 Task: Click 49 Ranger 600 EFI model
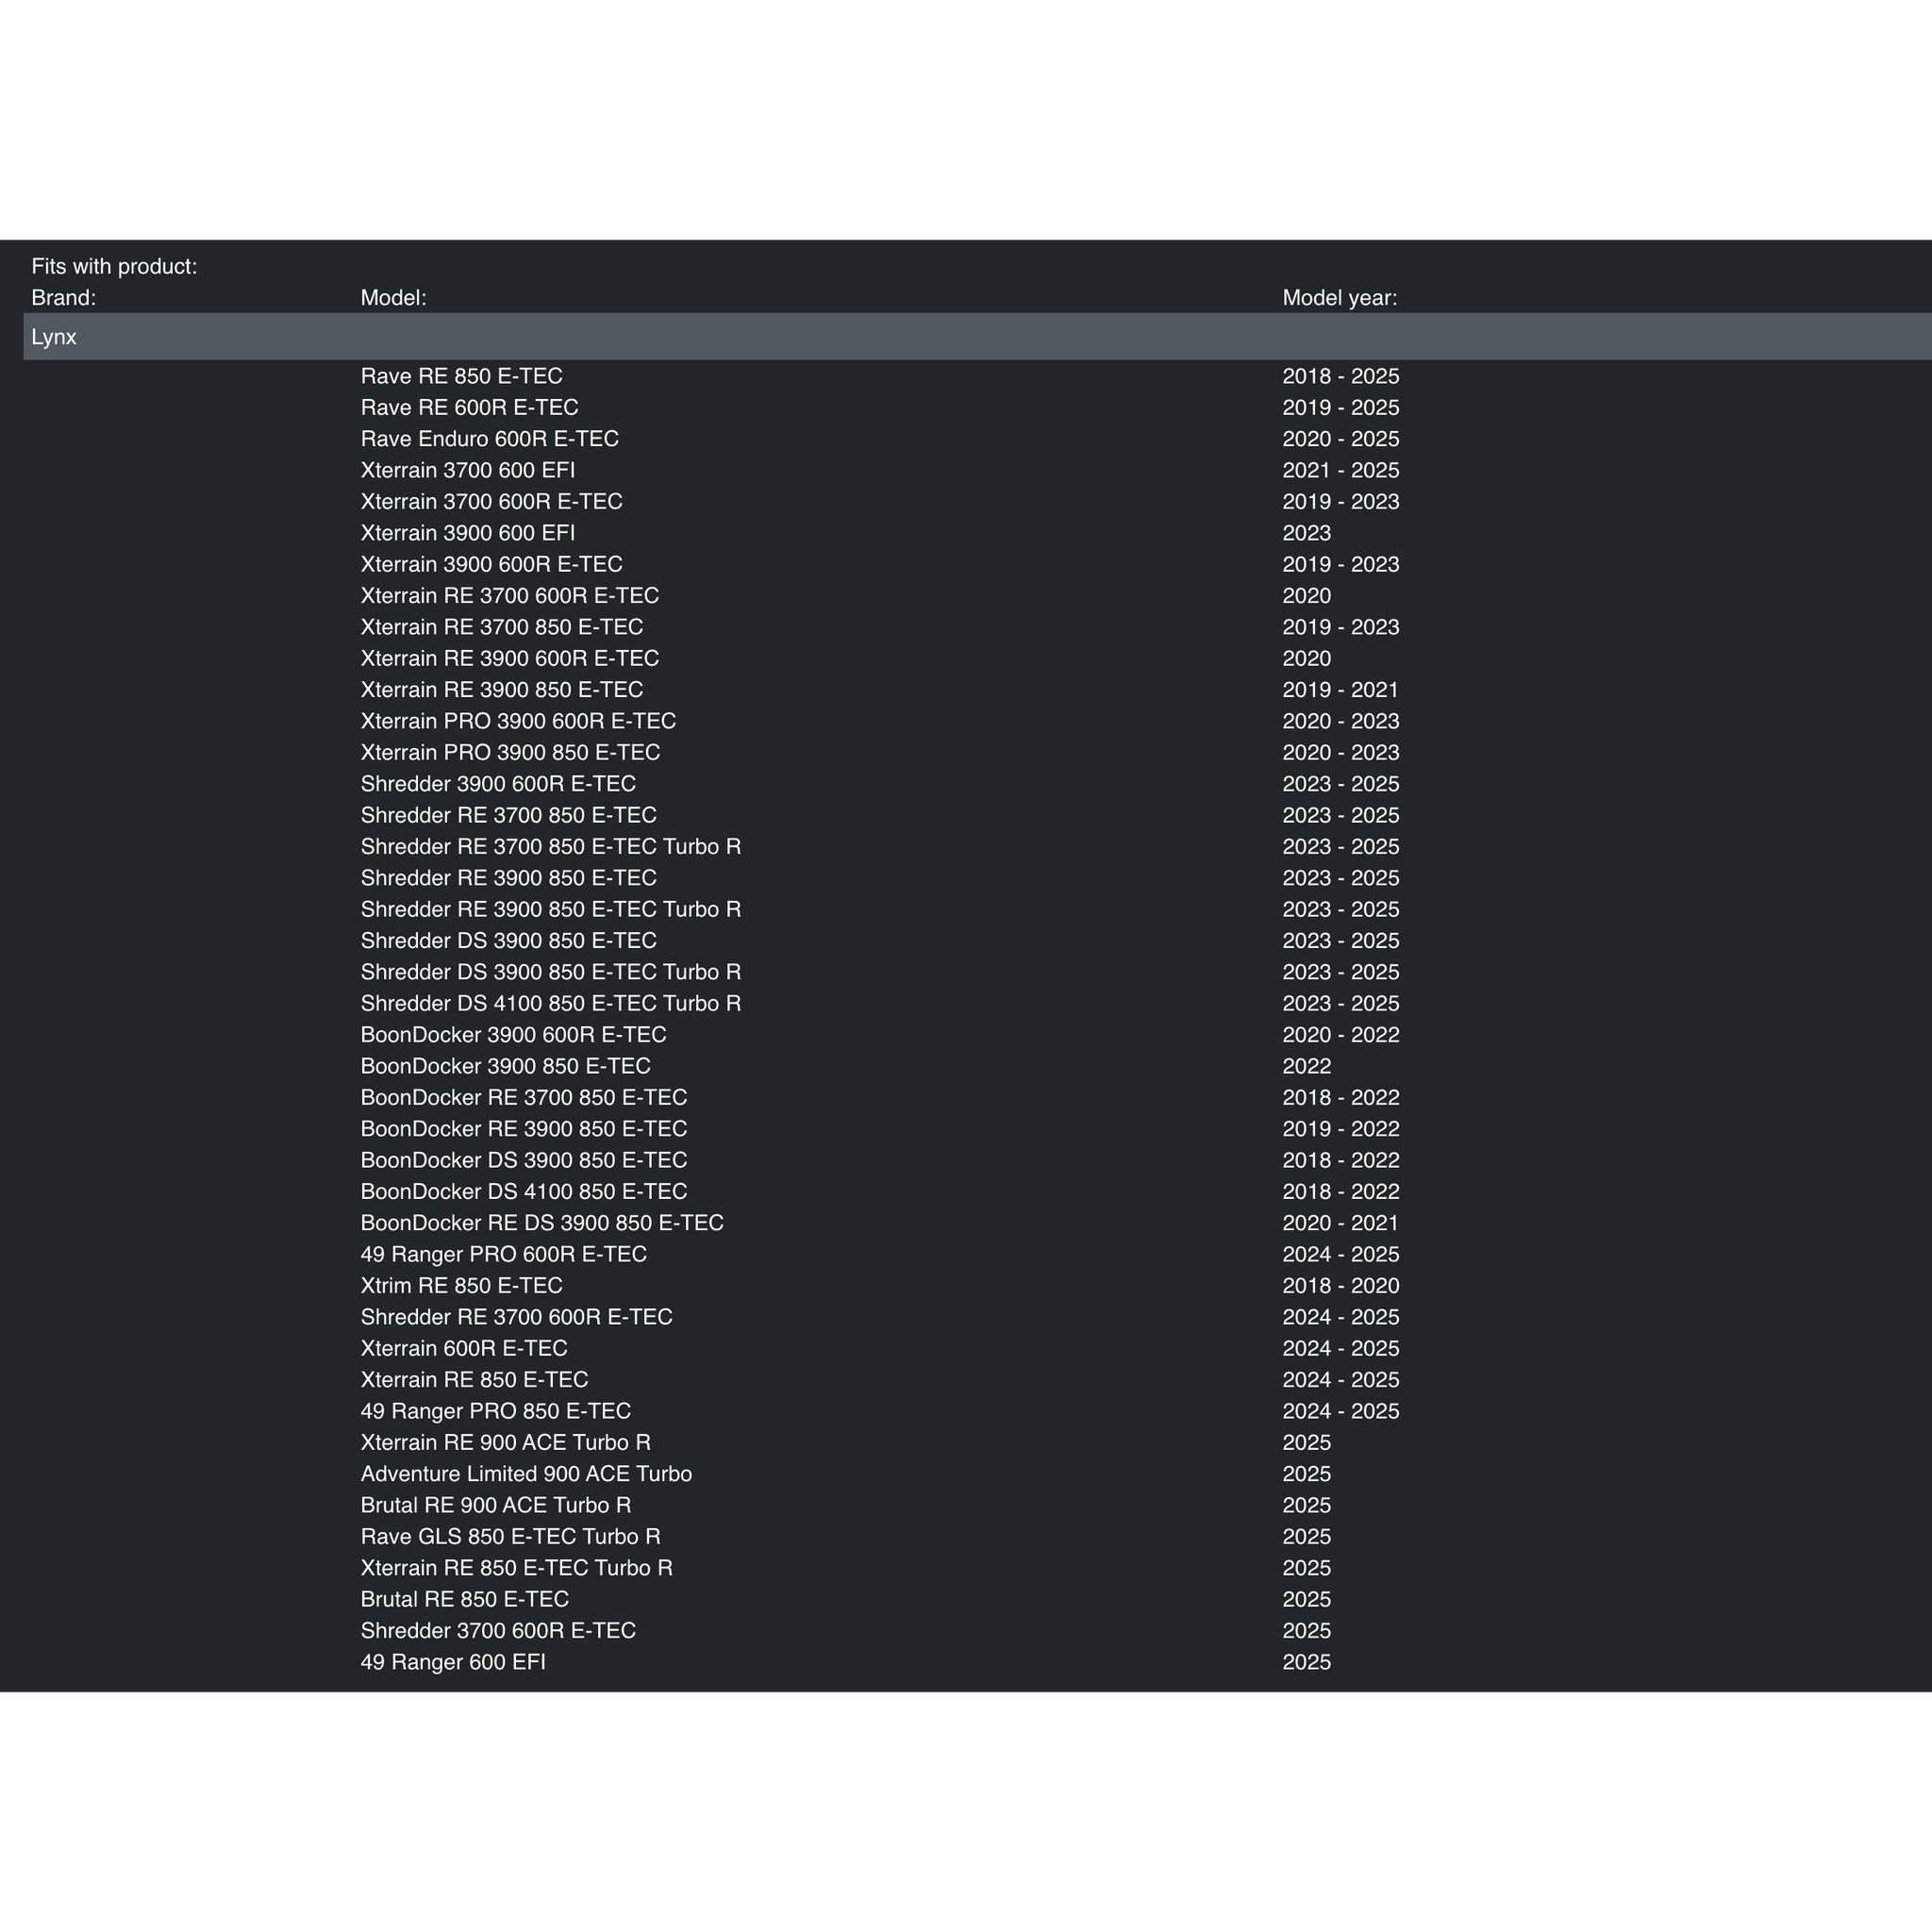[453, 1662]
